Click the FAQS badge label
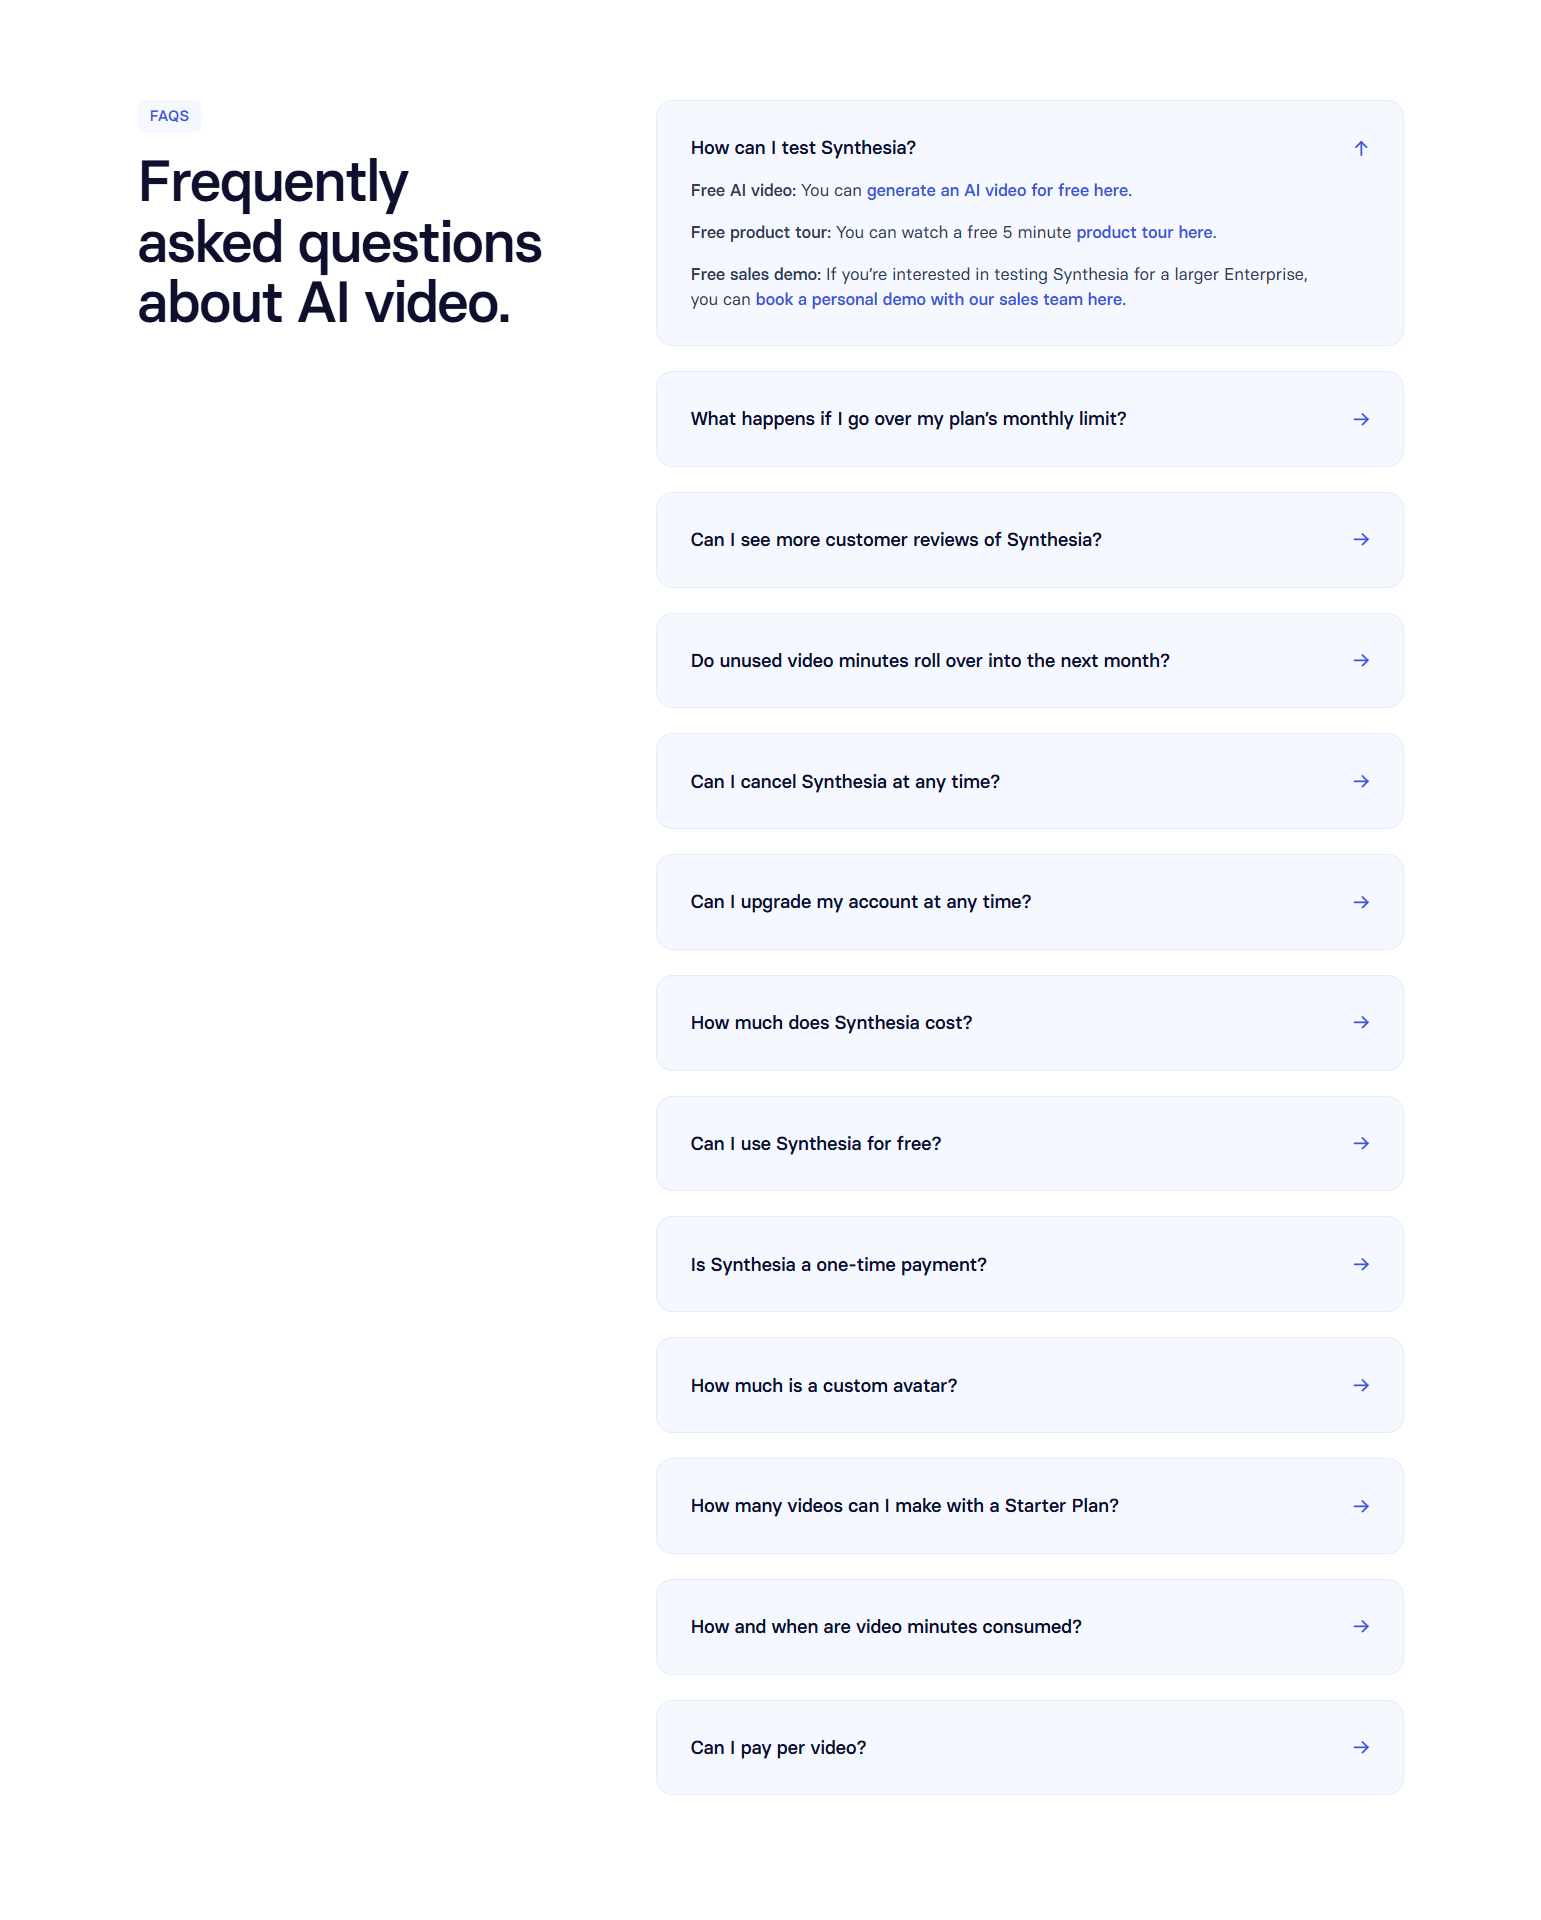The width and height of the screenshot is (1541, 1920). coord(169,115)
